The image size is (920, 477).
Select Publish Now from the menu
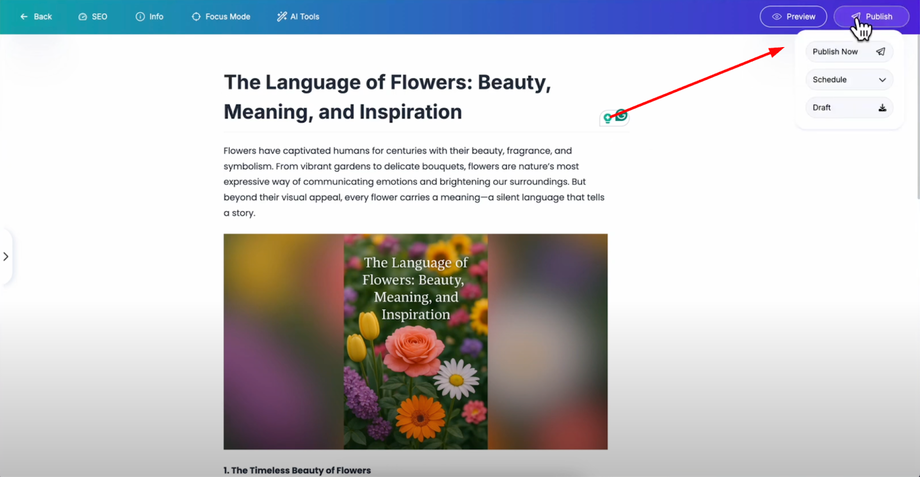(836, 52)
